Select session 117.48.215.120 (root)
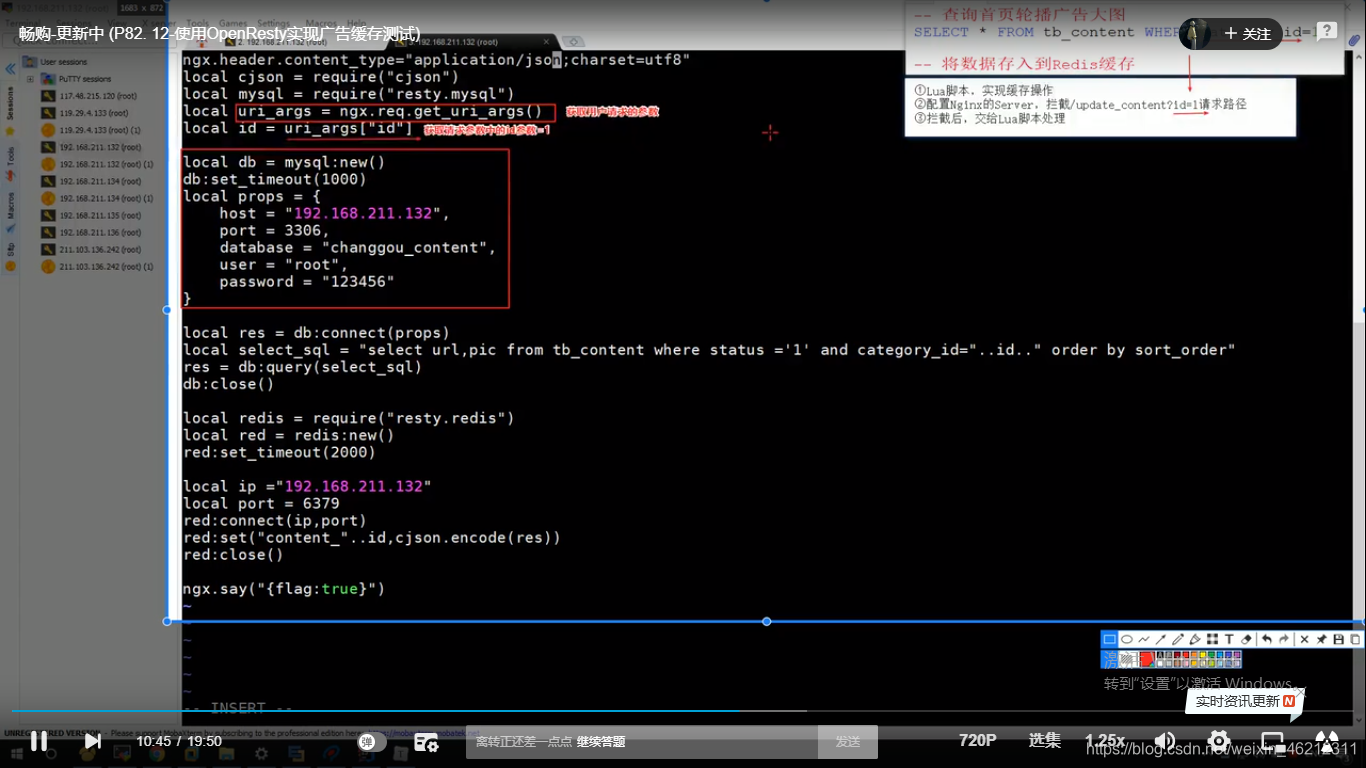Screen dimensions: 1366x768 [x=98, y=96]
